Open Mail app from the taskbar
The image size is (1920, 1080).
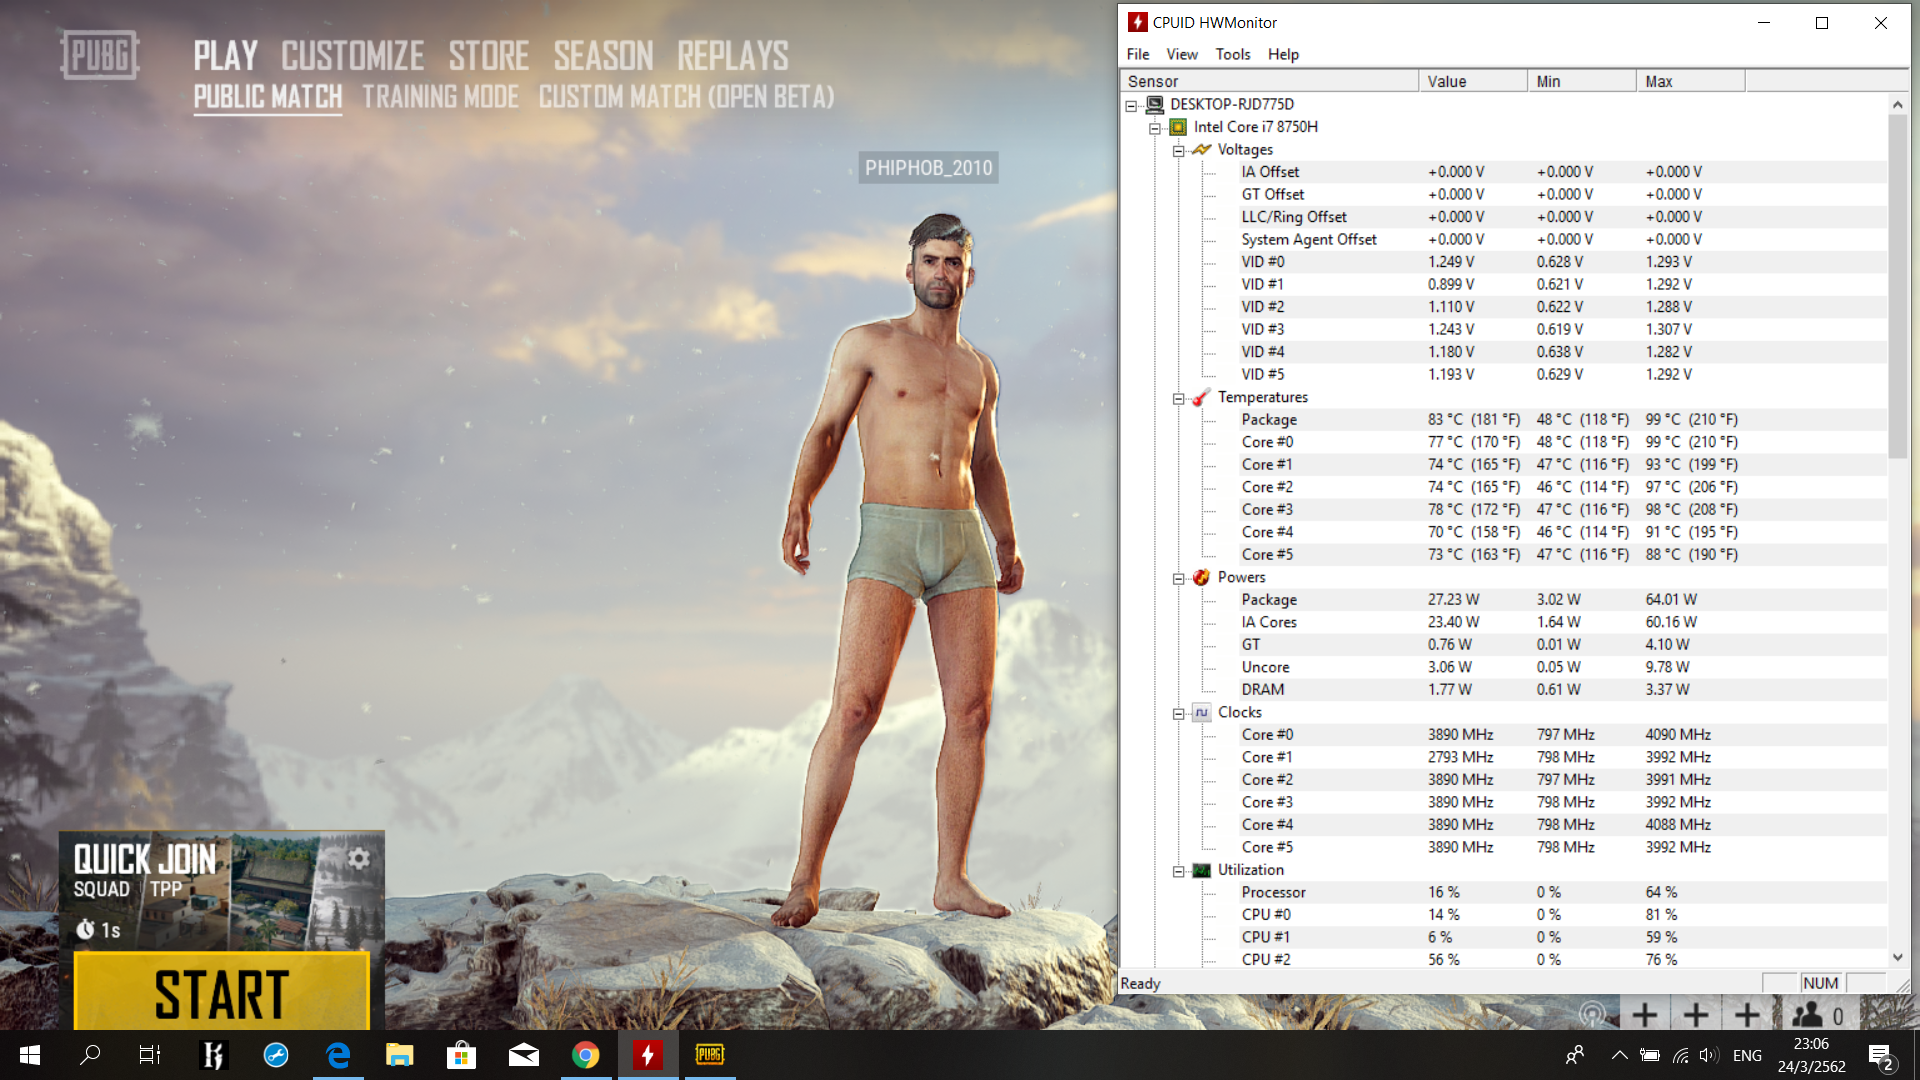tap(523, 1055)
